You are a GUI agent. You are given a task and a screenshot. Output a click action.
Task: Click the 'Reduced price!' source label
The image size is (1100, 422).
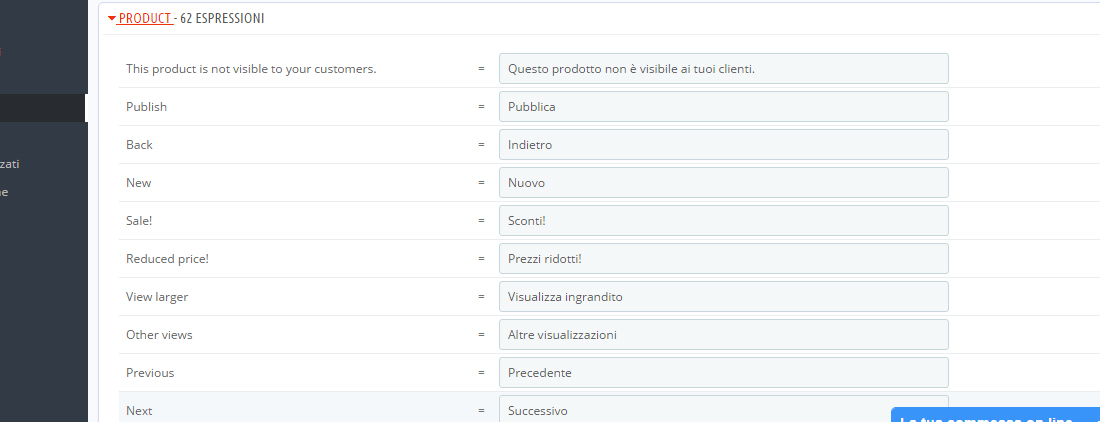(167, 259)
